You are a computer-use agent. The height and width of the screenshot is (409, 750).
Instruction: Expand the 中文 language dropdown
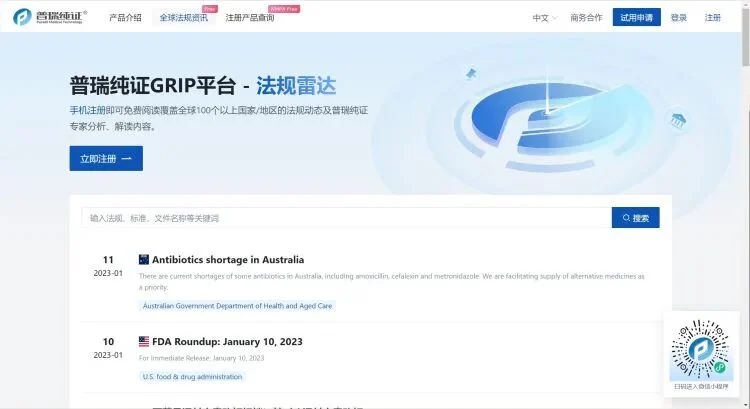coord(545,18)
